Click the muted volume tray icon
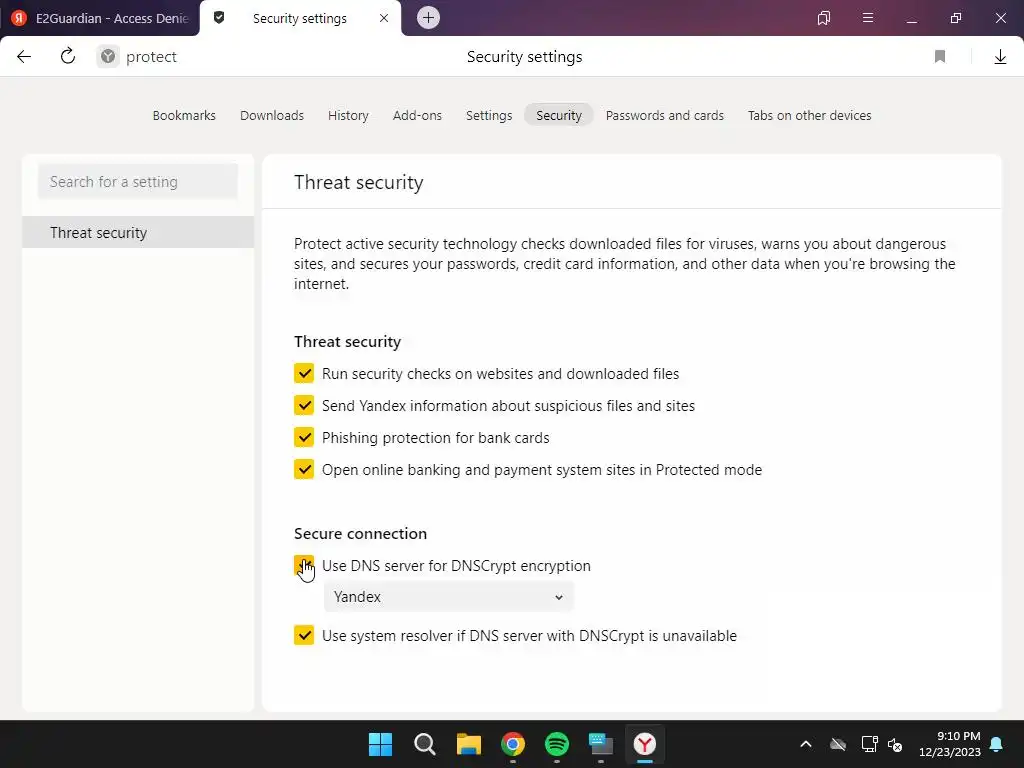This screenshot has height=768, width=1024. pyautogui.click(x=895, y=744)
